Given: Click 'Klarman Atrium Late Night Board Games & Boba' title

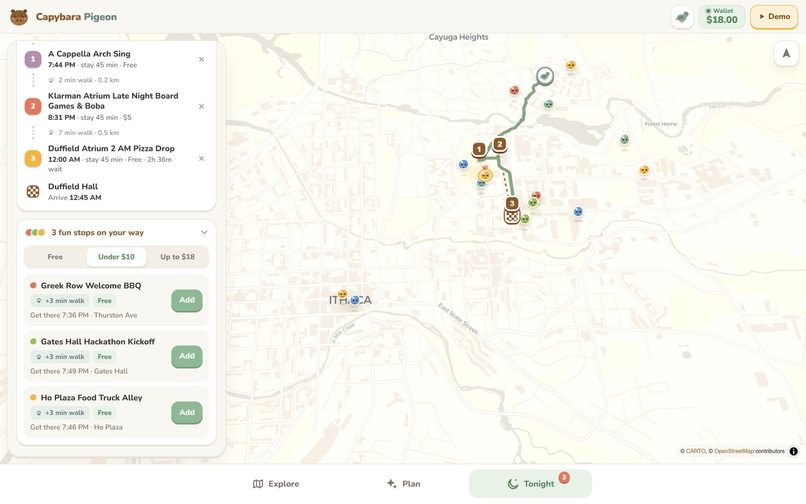Looking at the screenshot, I should (113, 101).
